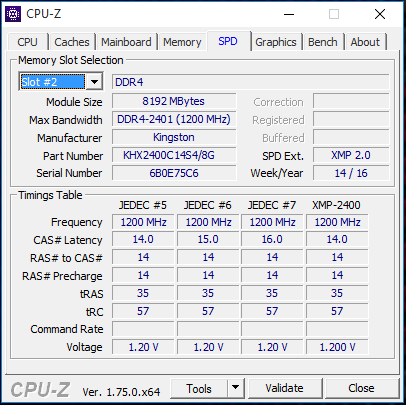Click the JEDEC #6 CAS# Latency 15.0 cell
406x405 pixels.
pos(208,239)
